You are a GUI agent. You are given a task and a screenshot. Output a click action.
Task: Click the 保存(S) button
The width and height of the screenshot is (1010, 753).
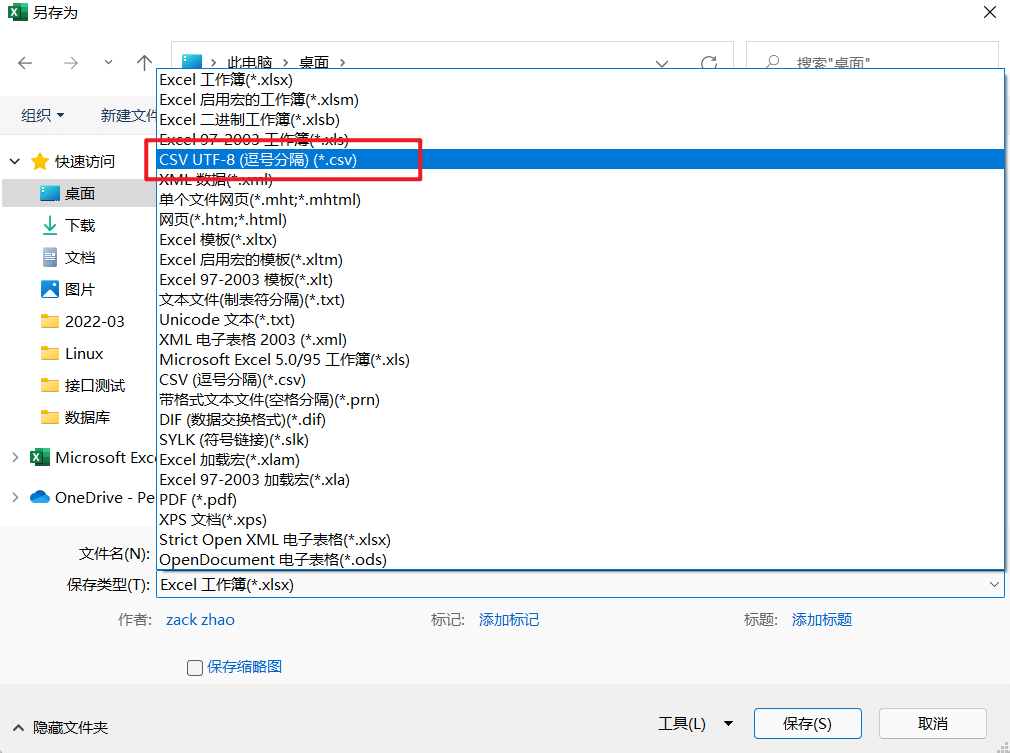click(x=808, y=723)
